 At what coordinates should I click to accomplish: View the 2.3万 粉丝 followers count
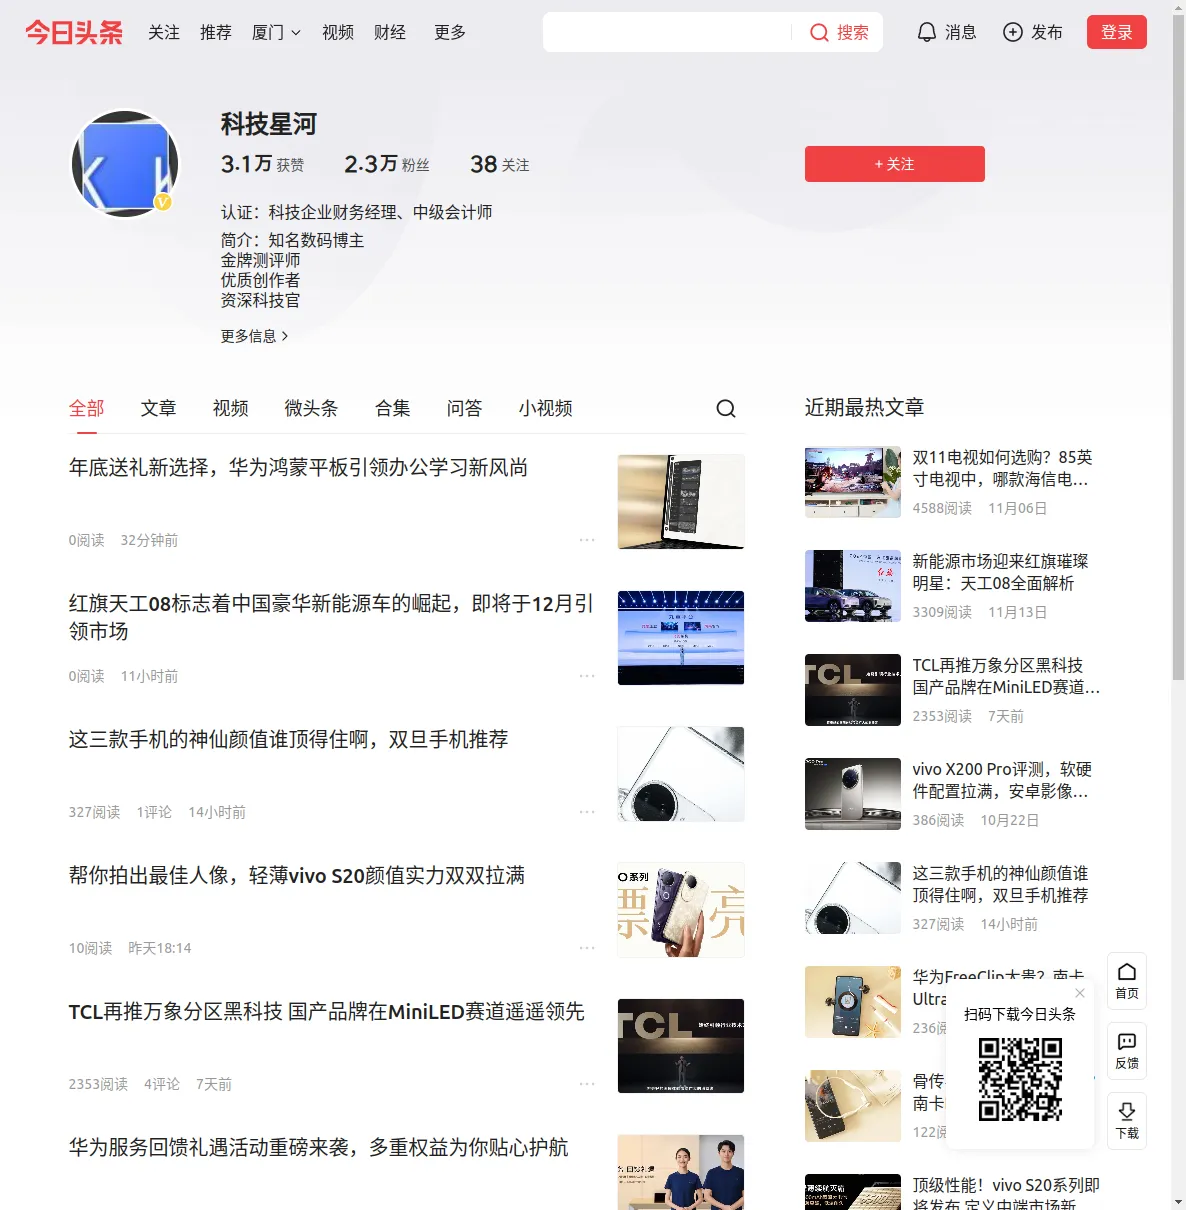(387, 164)
